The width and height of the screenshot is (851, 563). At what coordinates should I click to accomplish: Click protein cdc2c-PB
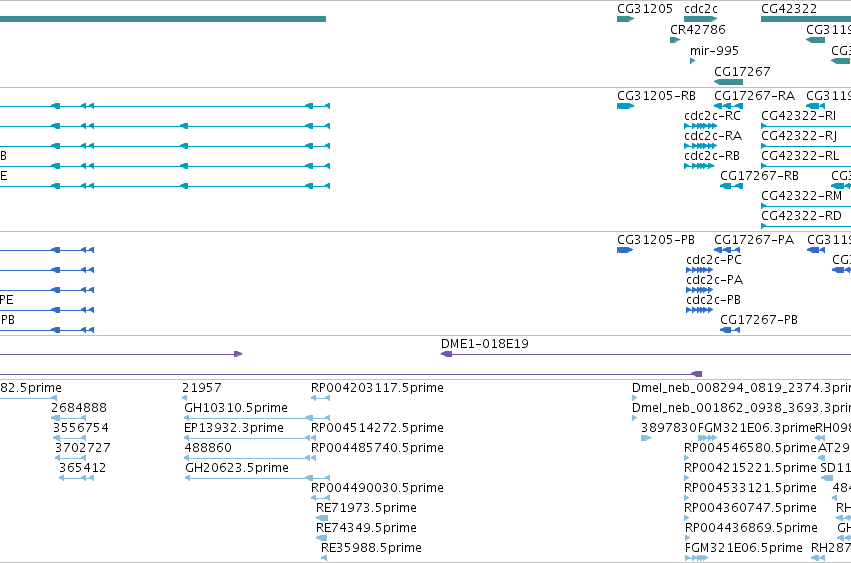pos(713,300)
